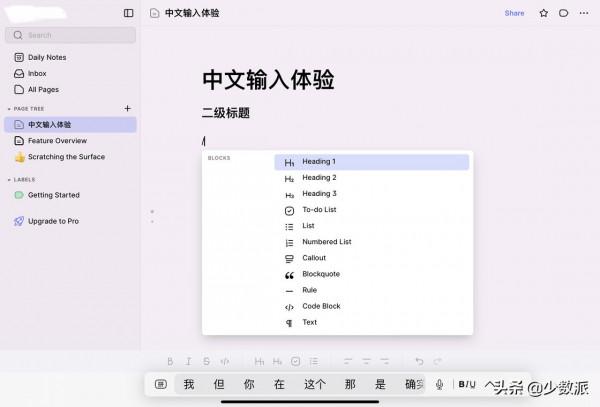Insert to-do from bottom formatting toolbar
600x407 pixels.
[x=295, y=361]
